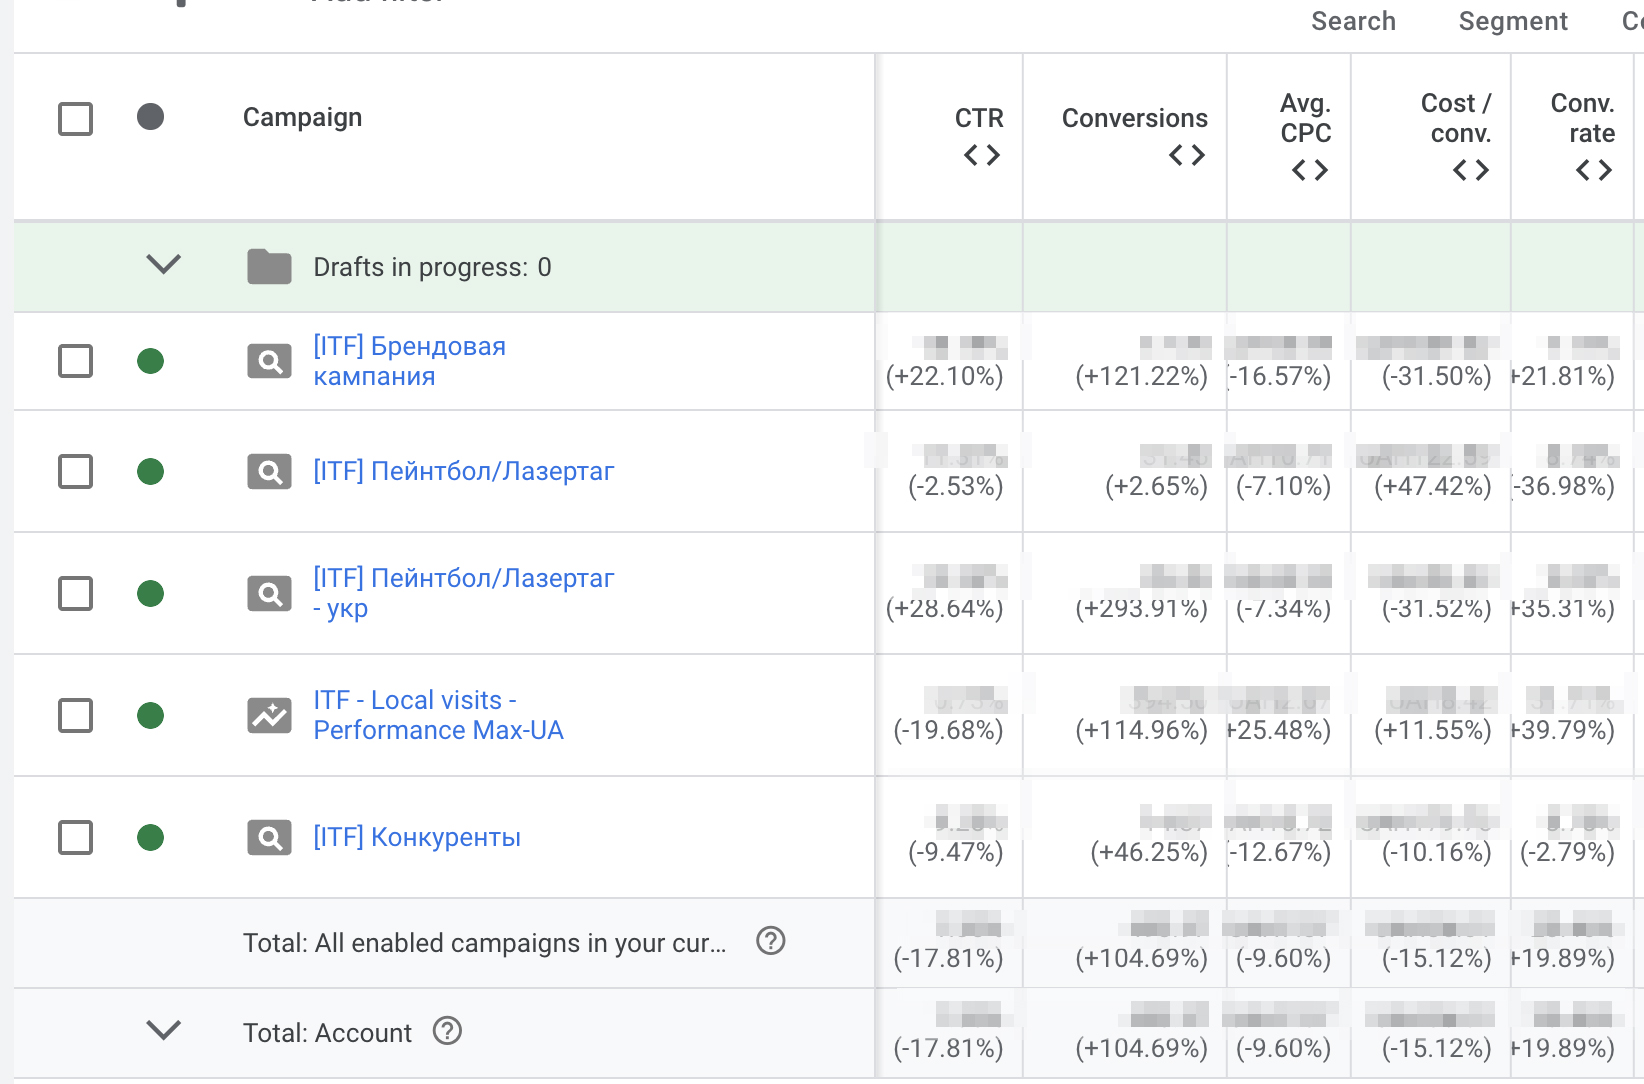
Task: Click status column header gray dot
Action: [151, 117]
